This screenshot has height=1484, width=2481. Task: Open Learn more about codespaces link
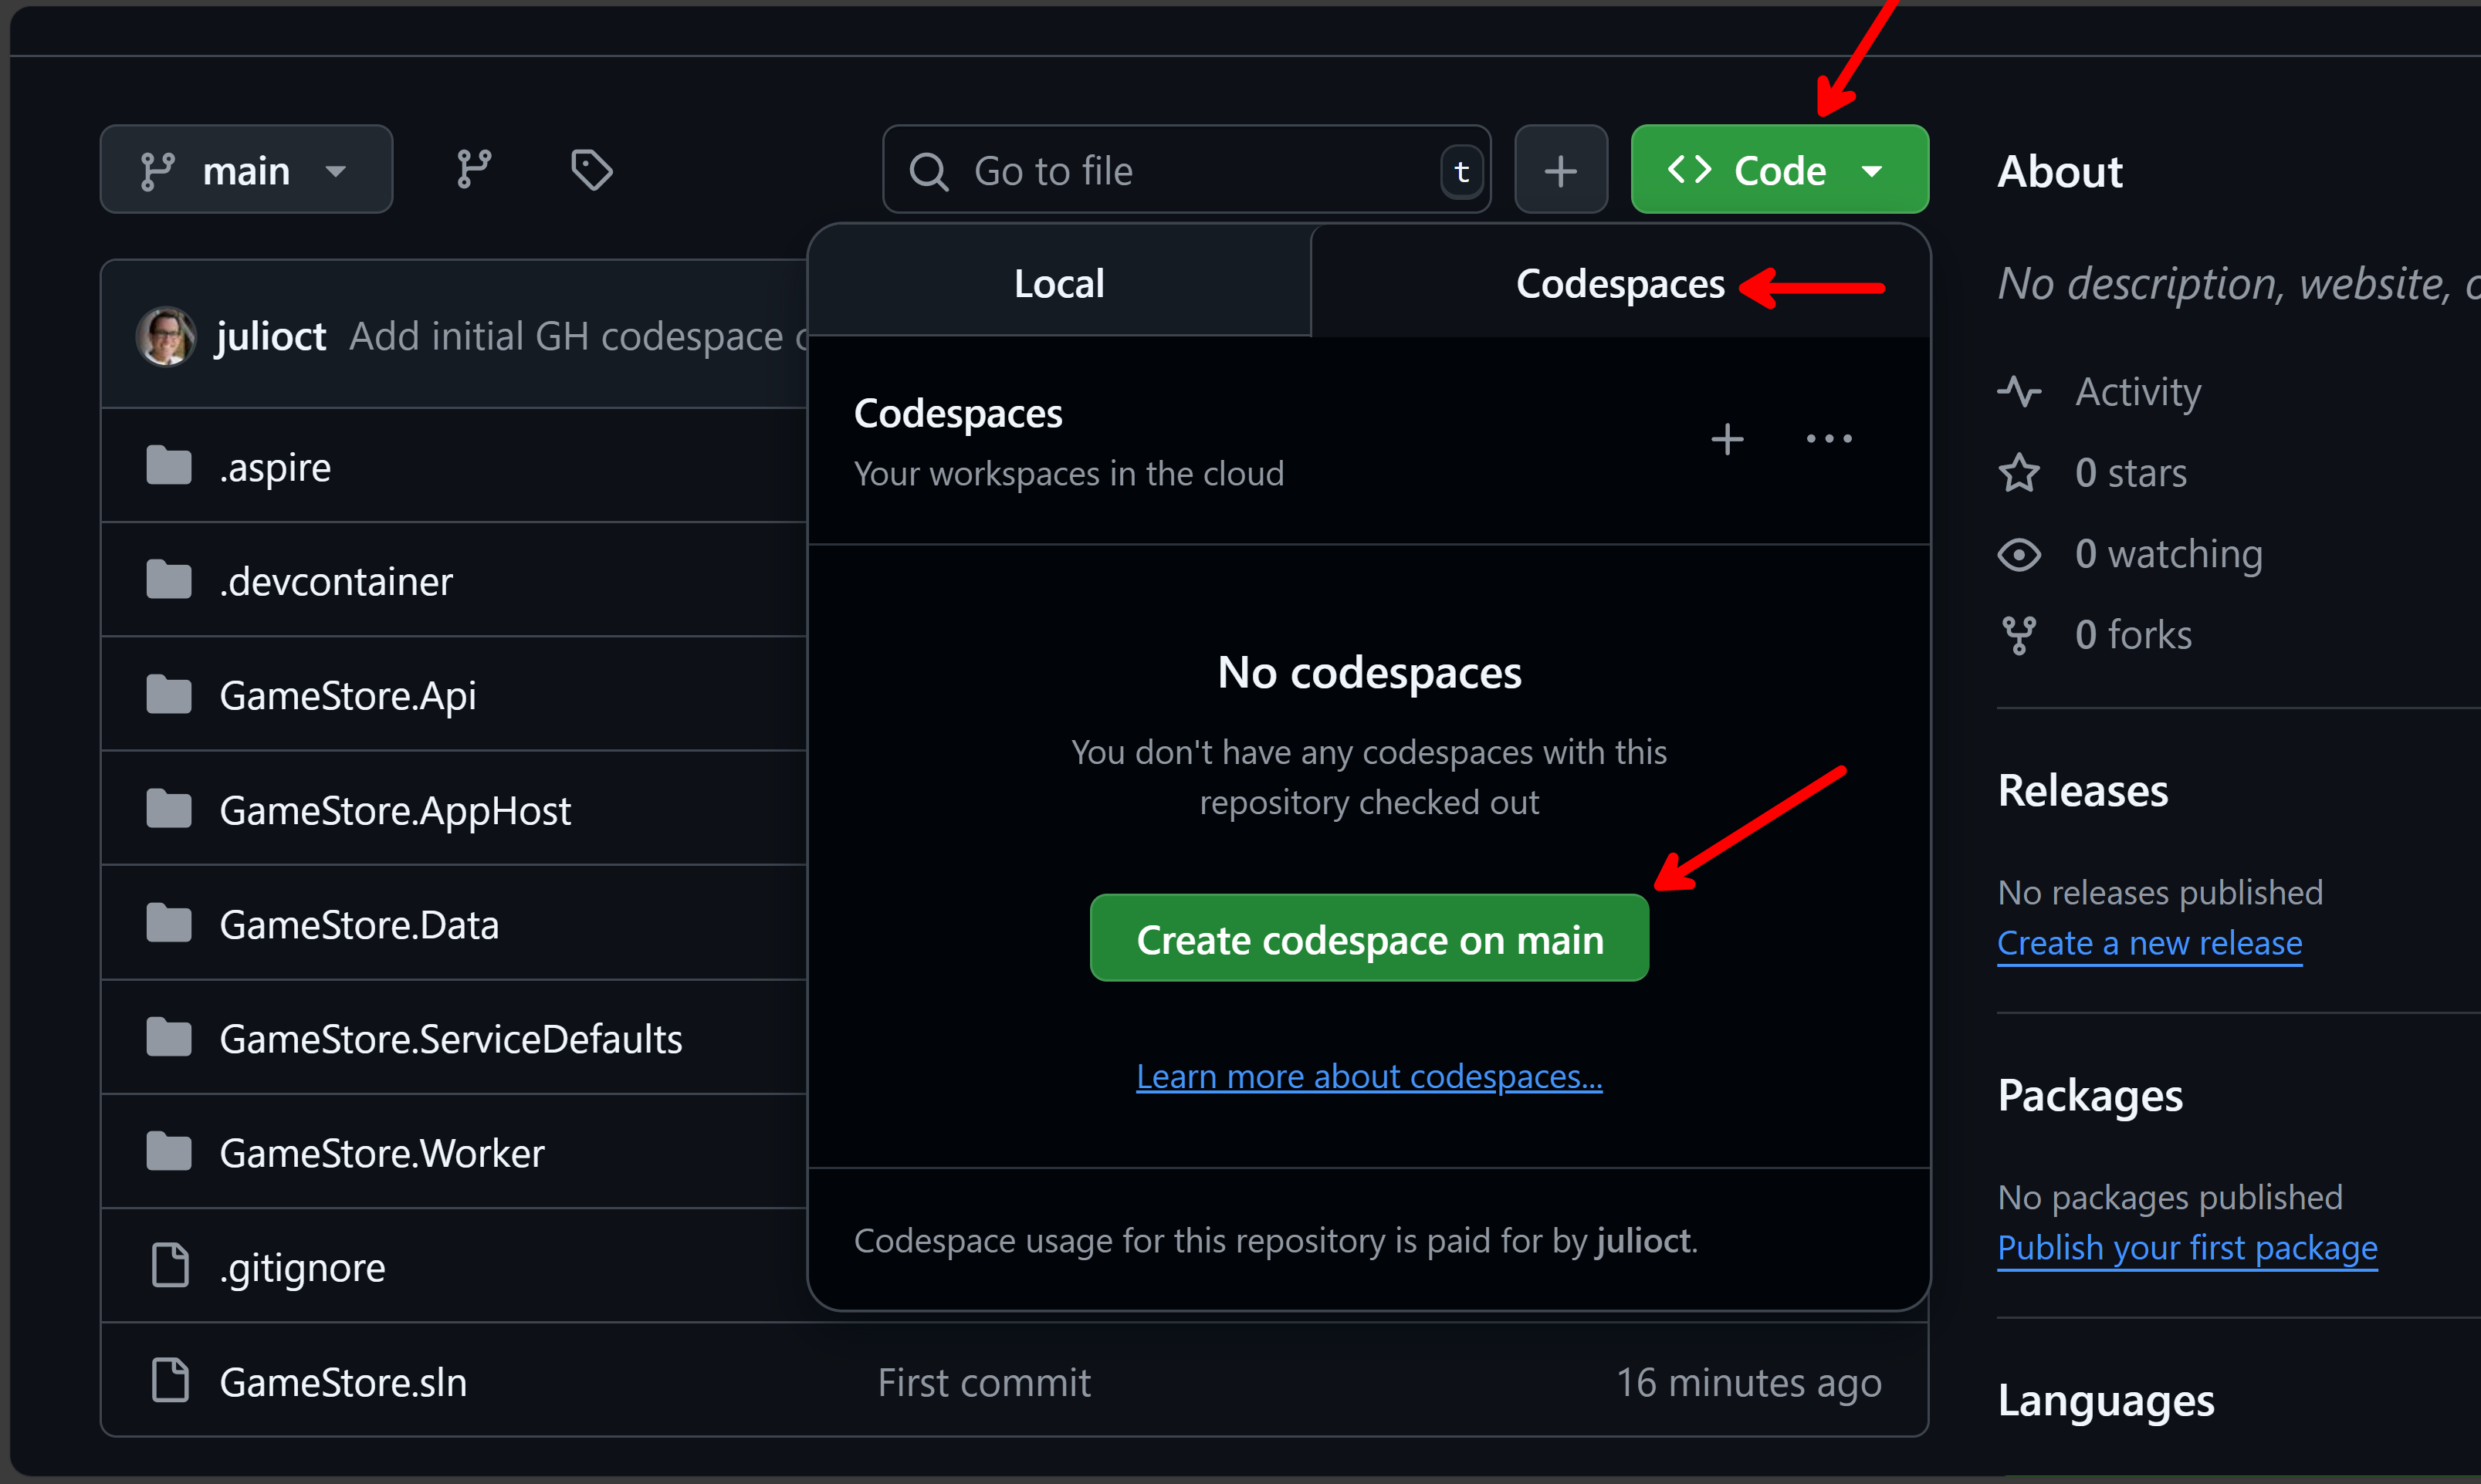point(1369,1077)
